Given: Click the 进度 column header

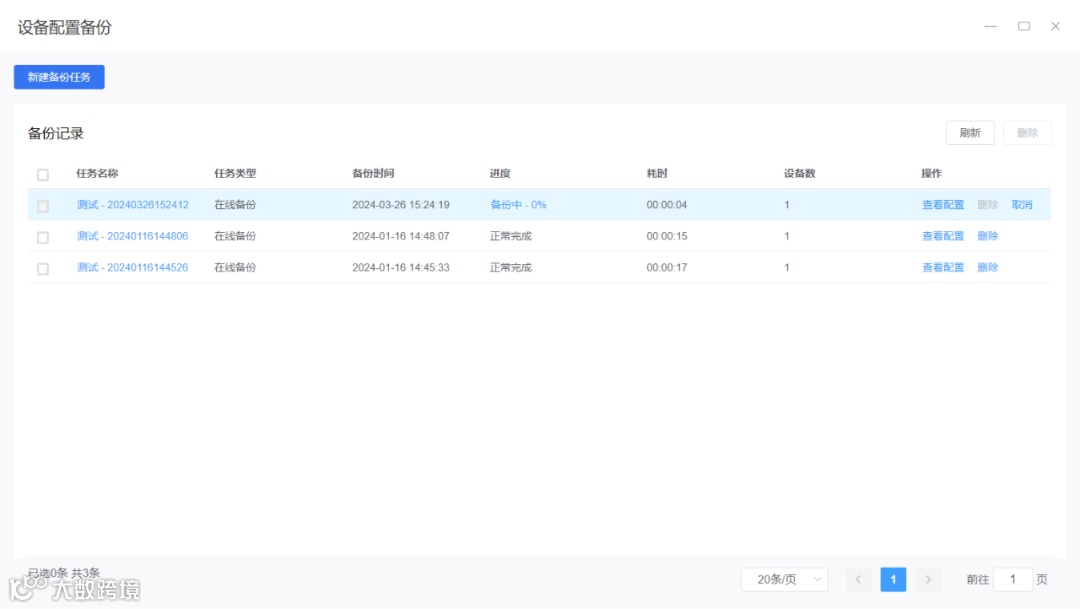Looking at the screenshot, I should point(500,174).
